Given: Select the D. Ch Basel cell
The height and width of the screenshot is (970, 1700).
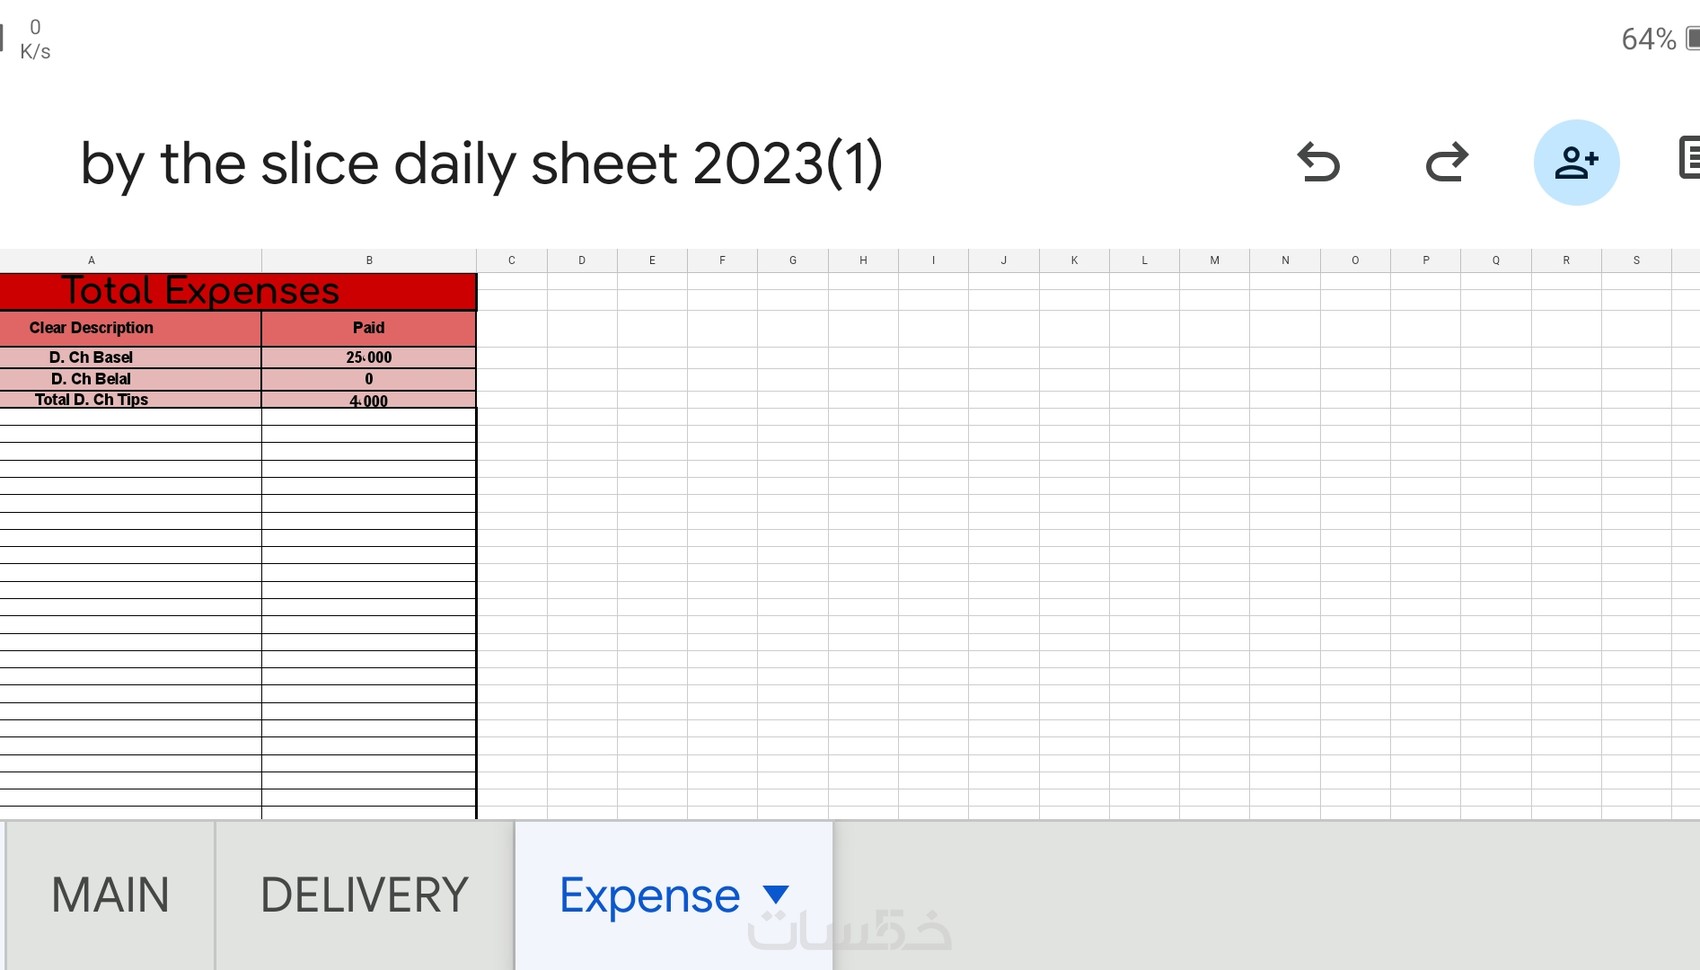Looking at the screenshot, I should tap(91, 357).
